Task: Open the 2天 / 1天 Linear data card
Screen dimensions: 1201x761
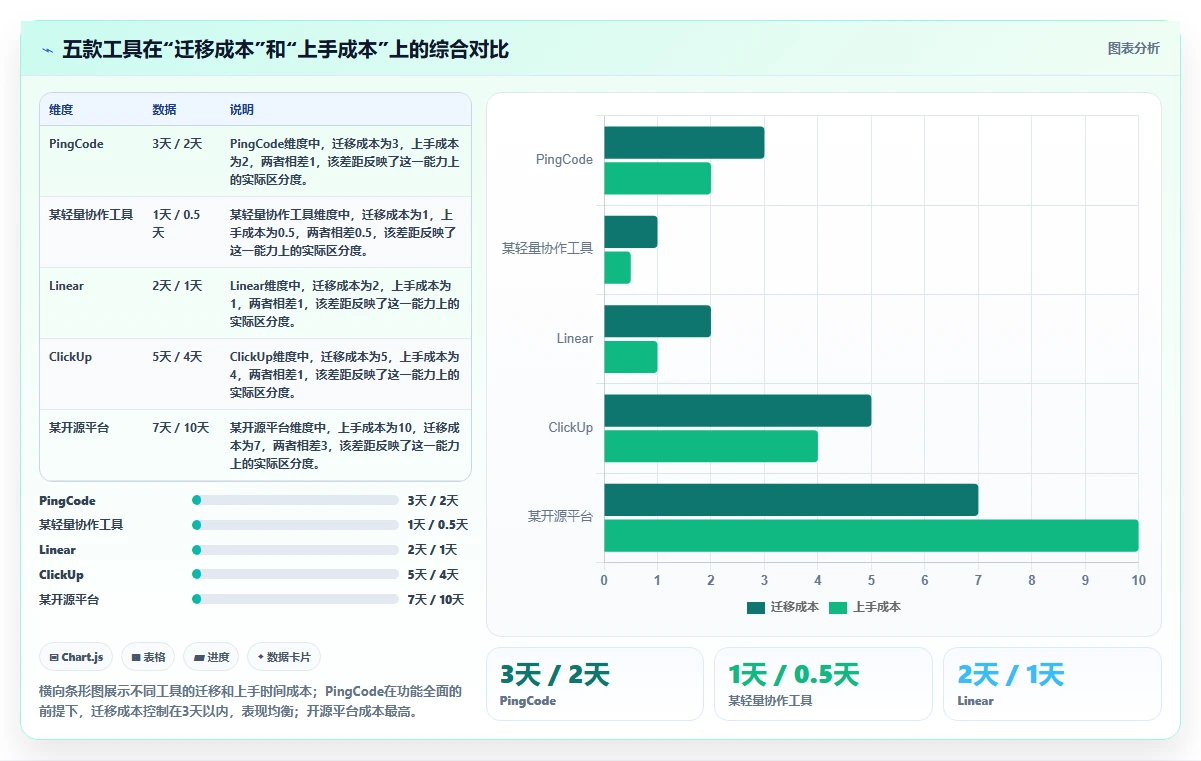Action: coord(1052,684)
